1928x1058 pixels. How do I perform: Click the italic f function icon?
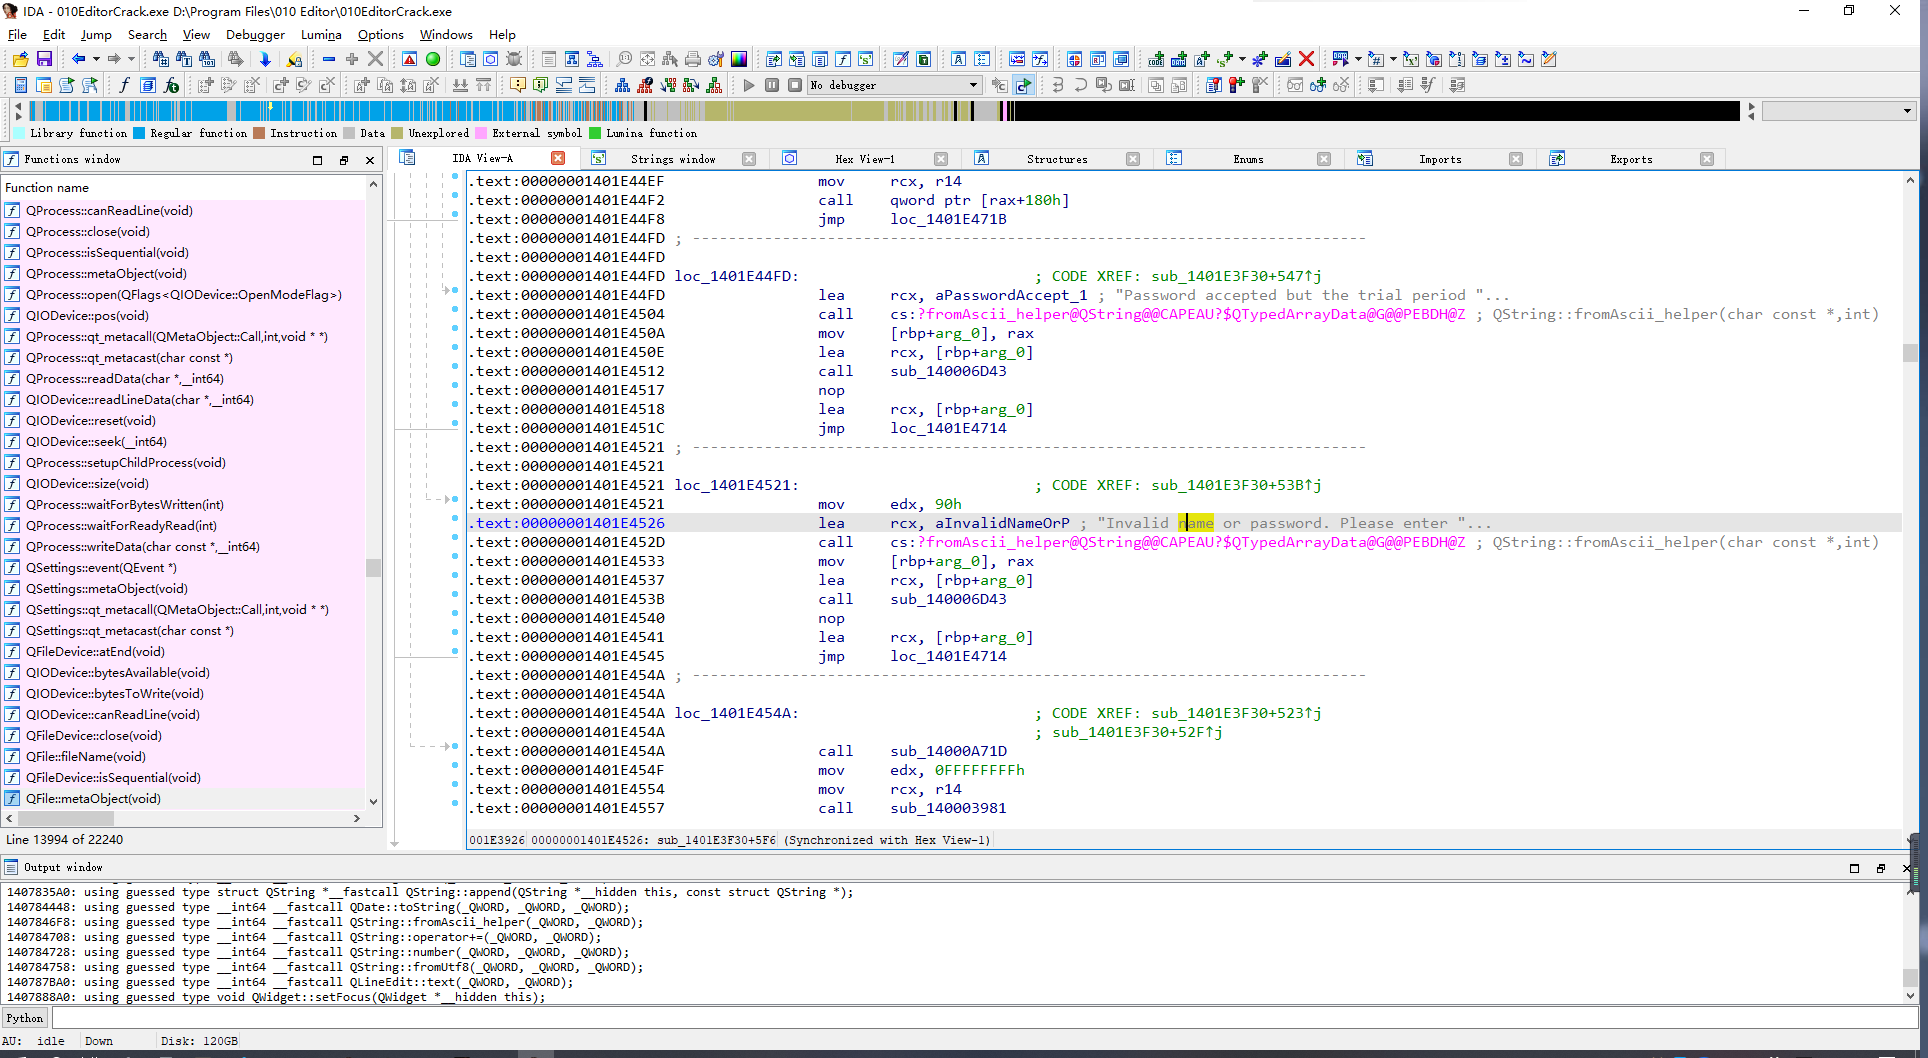(x=124, y=85)
